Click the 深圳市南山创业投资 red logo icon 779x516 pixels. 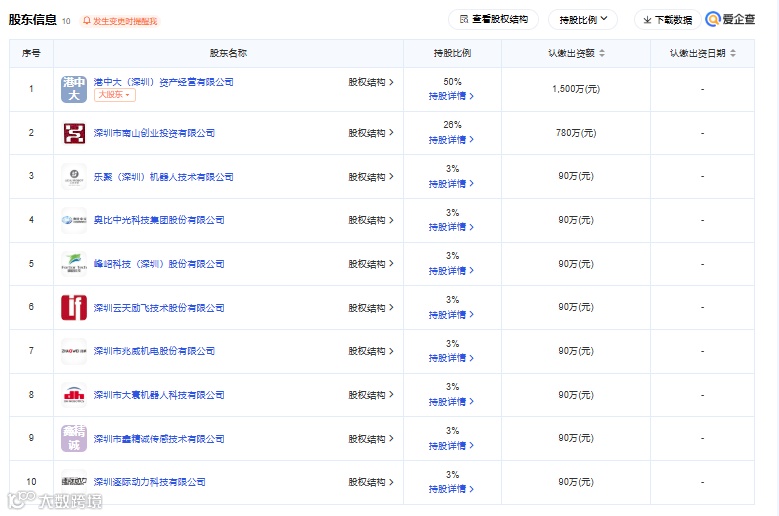coord(74,133)
